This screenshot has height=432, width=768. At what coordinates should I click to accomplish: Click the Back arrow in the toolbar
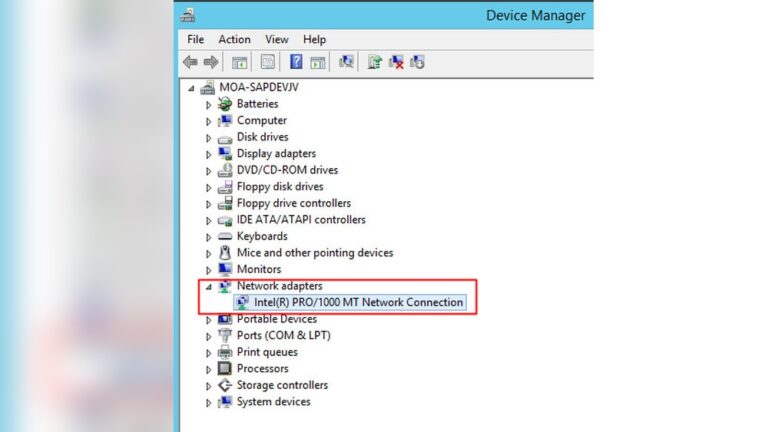click(x=190, y=62)
